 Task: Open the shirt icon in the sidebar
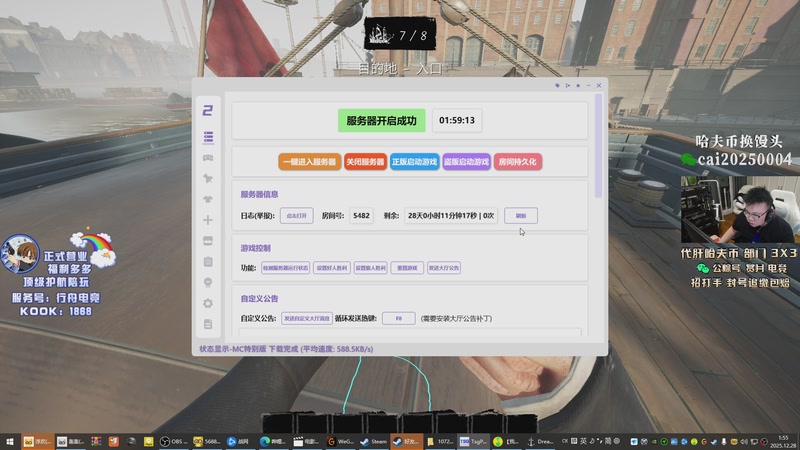[208, 199]
